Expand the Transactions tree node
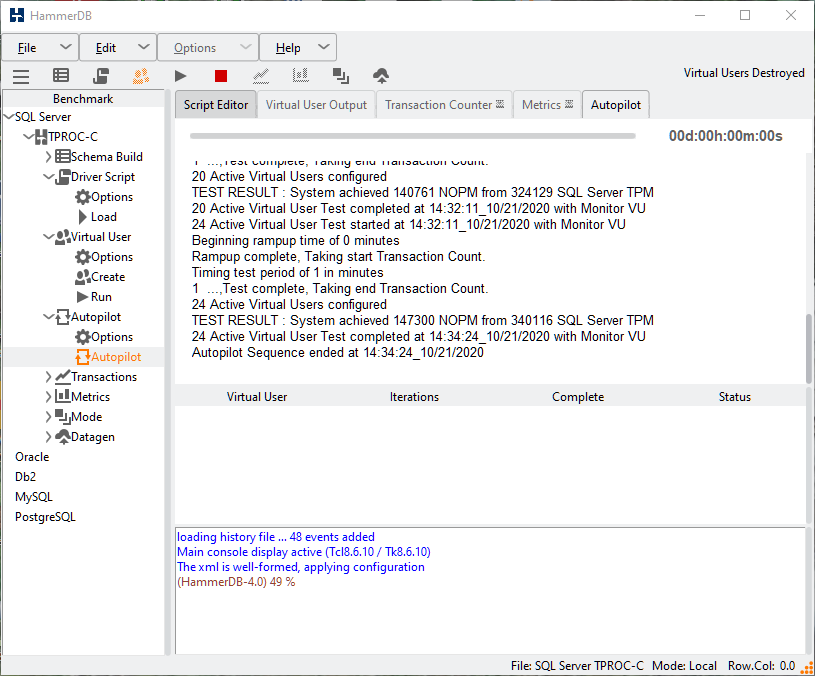The height and width of the screenshot is (676, 815). 48,377
